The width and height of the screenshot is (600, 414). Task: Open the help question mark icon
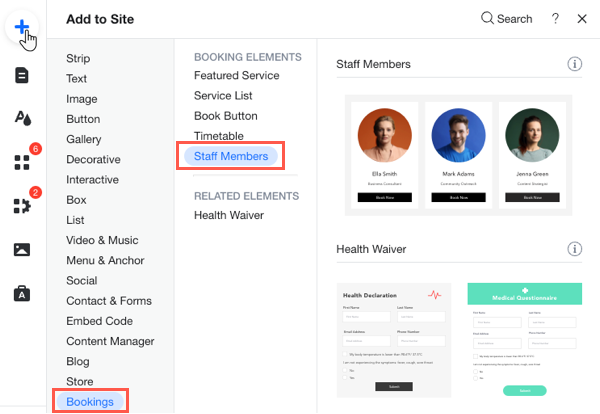tap(555, 19)
